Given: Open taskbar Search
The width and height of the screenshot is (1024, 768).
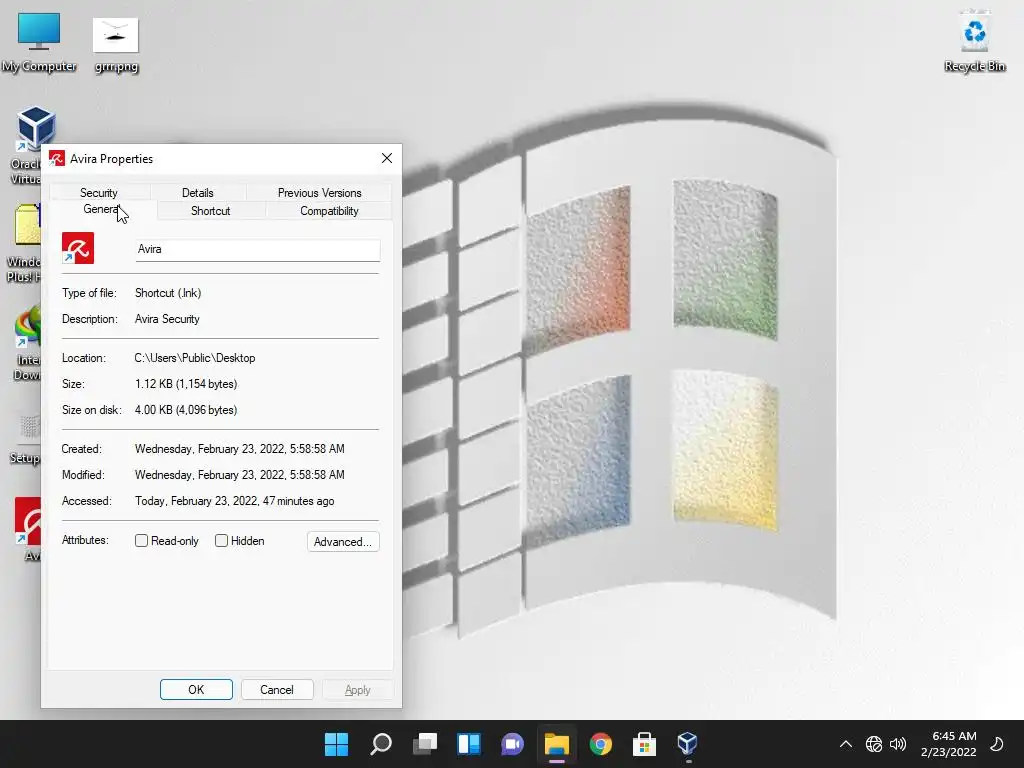Looking at the screenshot, I should coord(381,744).
